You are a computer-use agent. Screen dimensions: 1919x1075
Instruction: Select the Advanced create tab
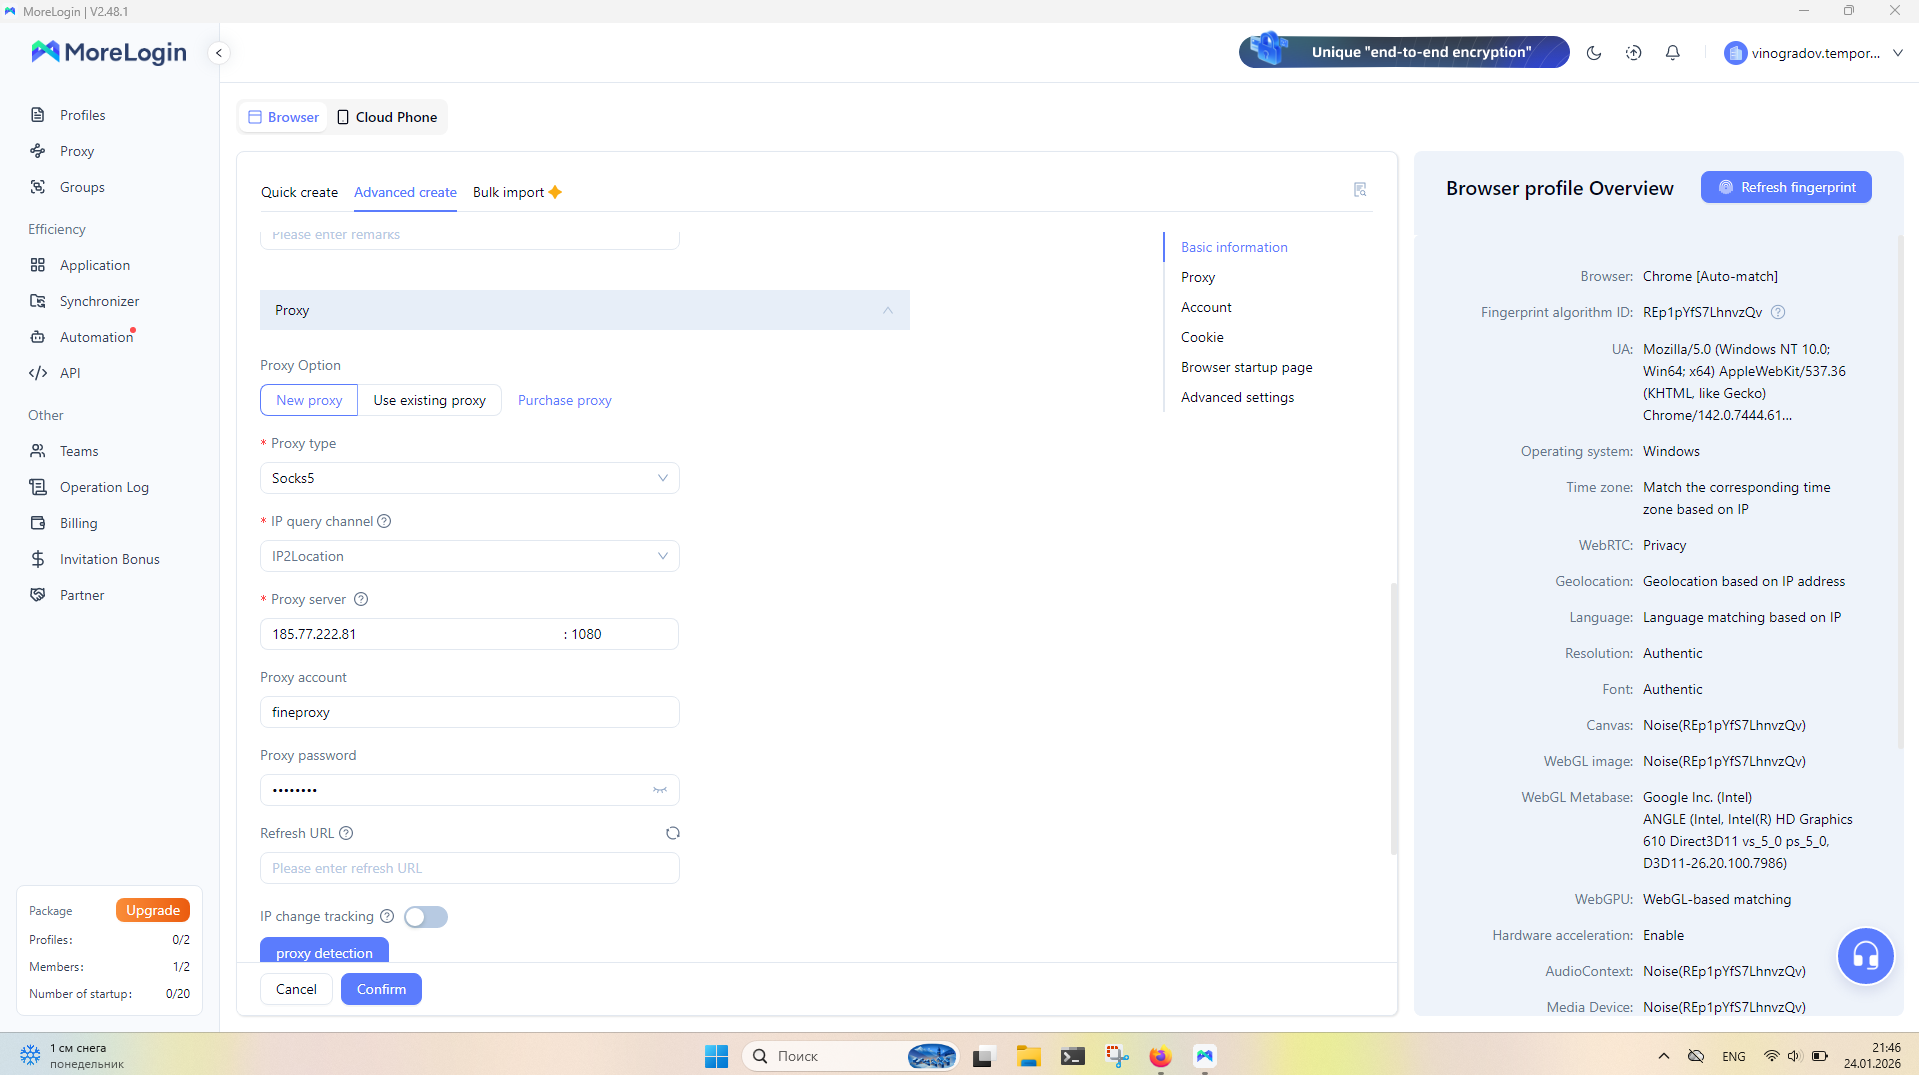point(405,192)
